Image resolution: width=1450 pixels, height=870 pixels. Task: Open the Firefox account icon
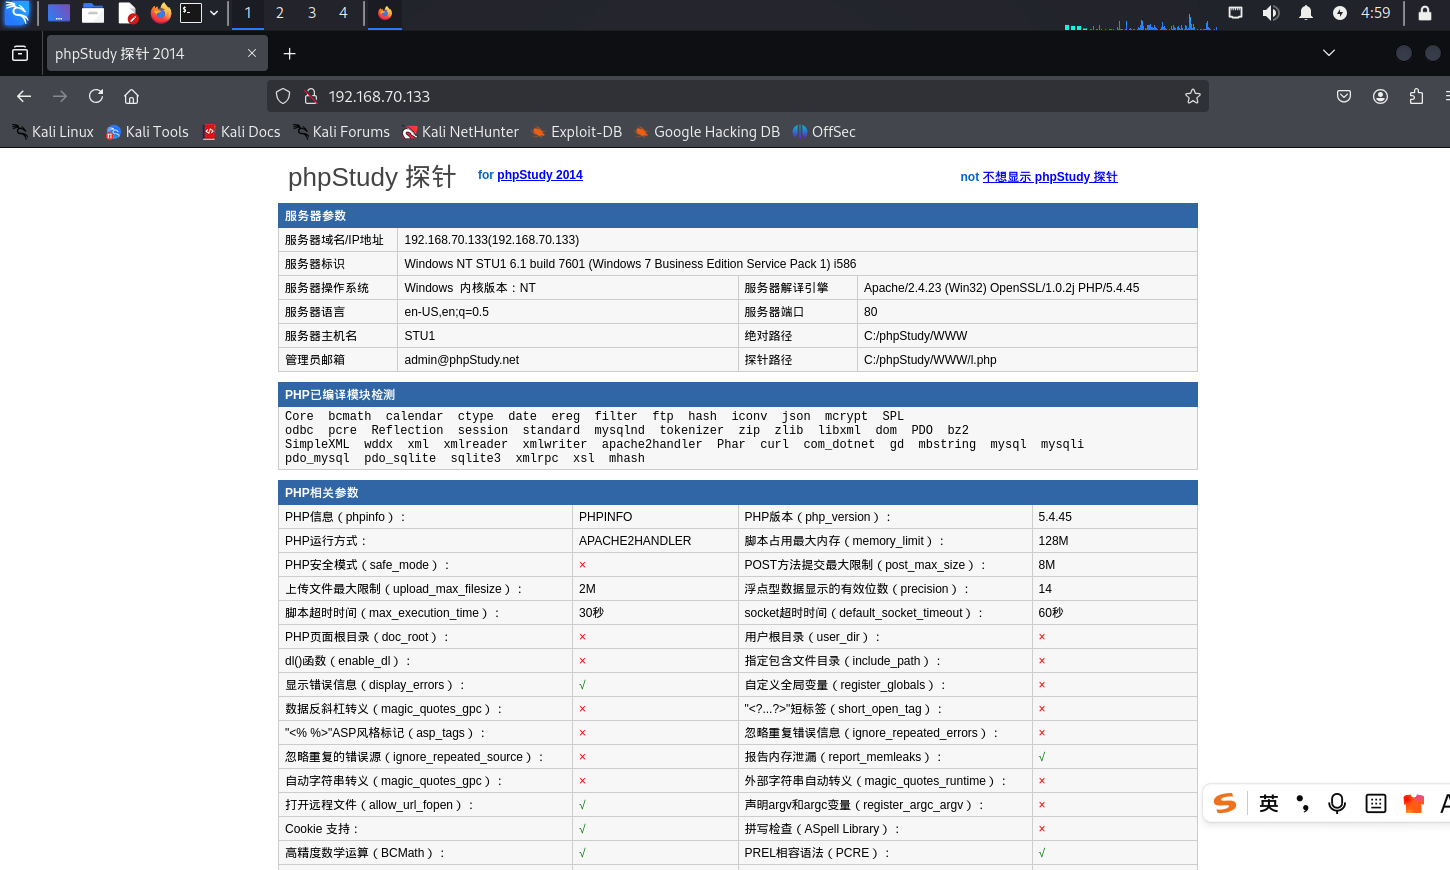(x=1380, y=96)
